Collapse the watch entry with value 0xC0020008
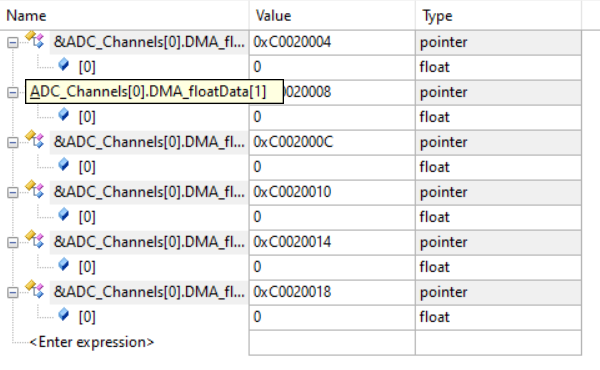 [x=13, y=92]
